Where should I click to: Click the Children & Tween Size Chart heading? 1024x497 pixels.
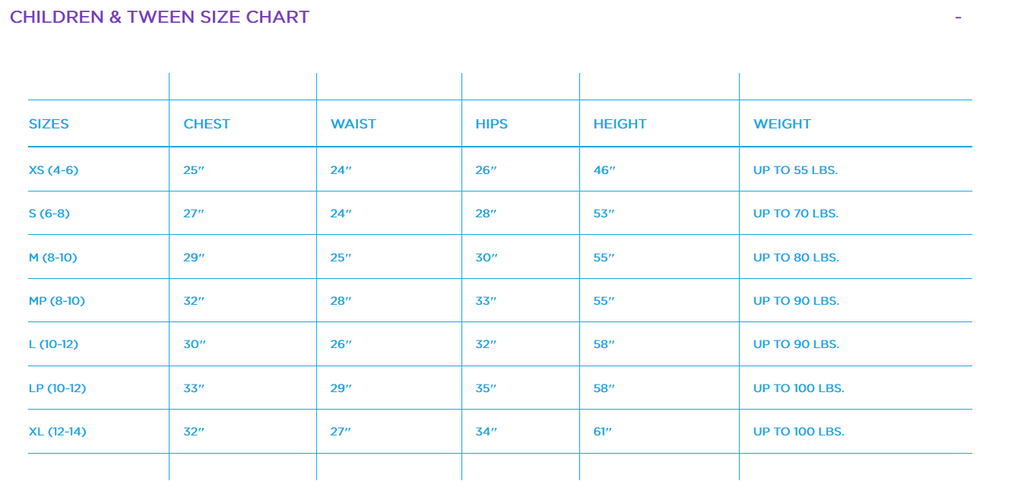click(159, 17)
